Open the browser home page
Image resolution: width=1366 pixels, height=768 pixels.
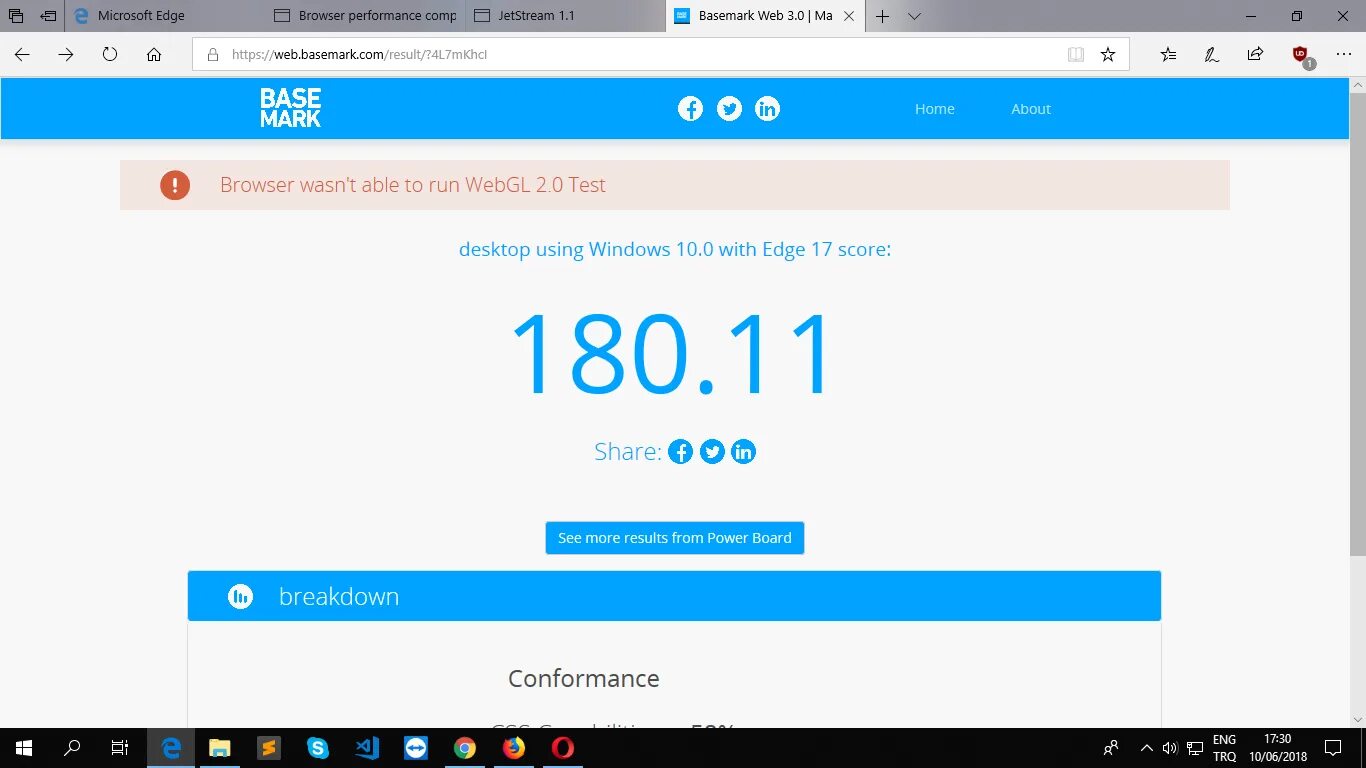[154, 55]
